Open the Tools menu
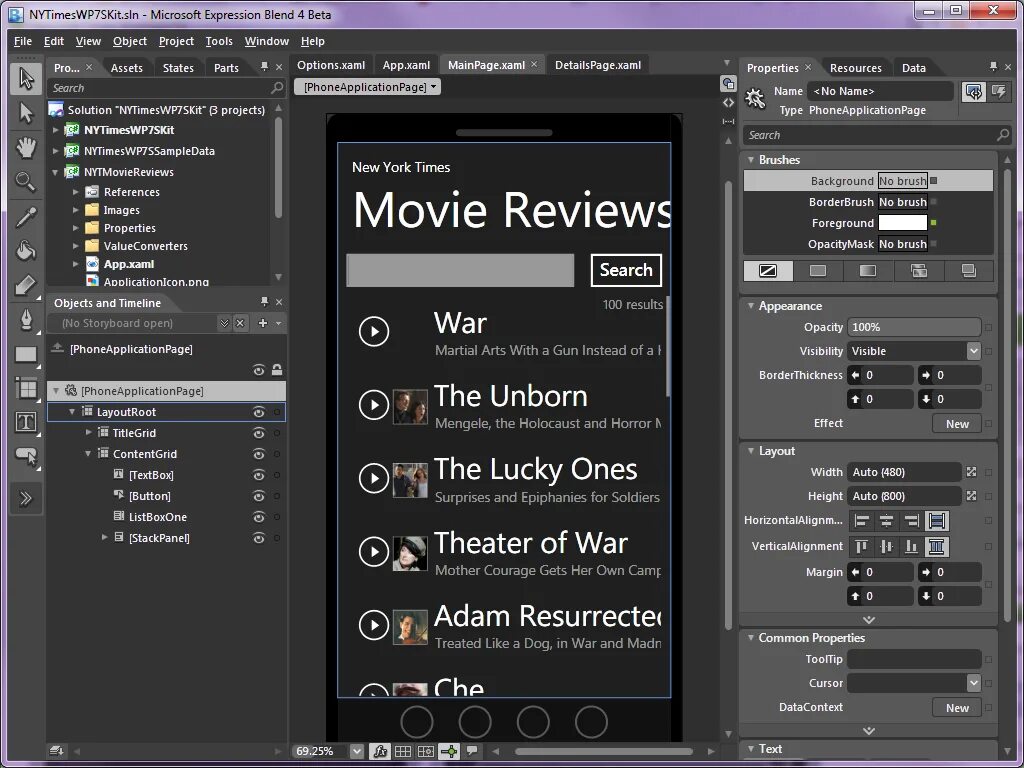This screenshot has width=1024, height=768. (219, 41)
